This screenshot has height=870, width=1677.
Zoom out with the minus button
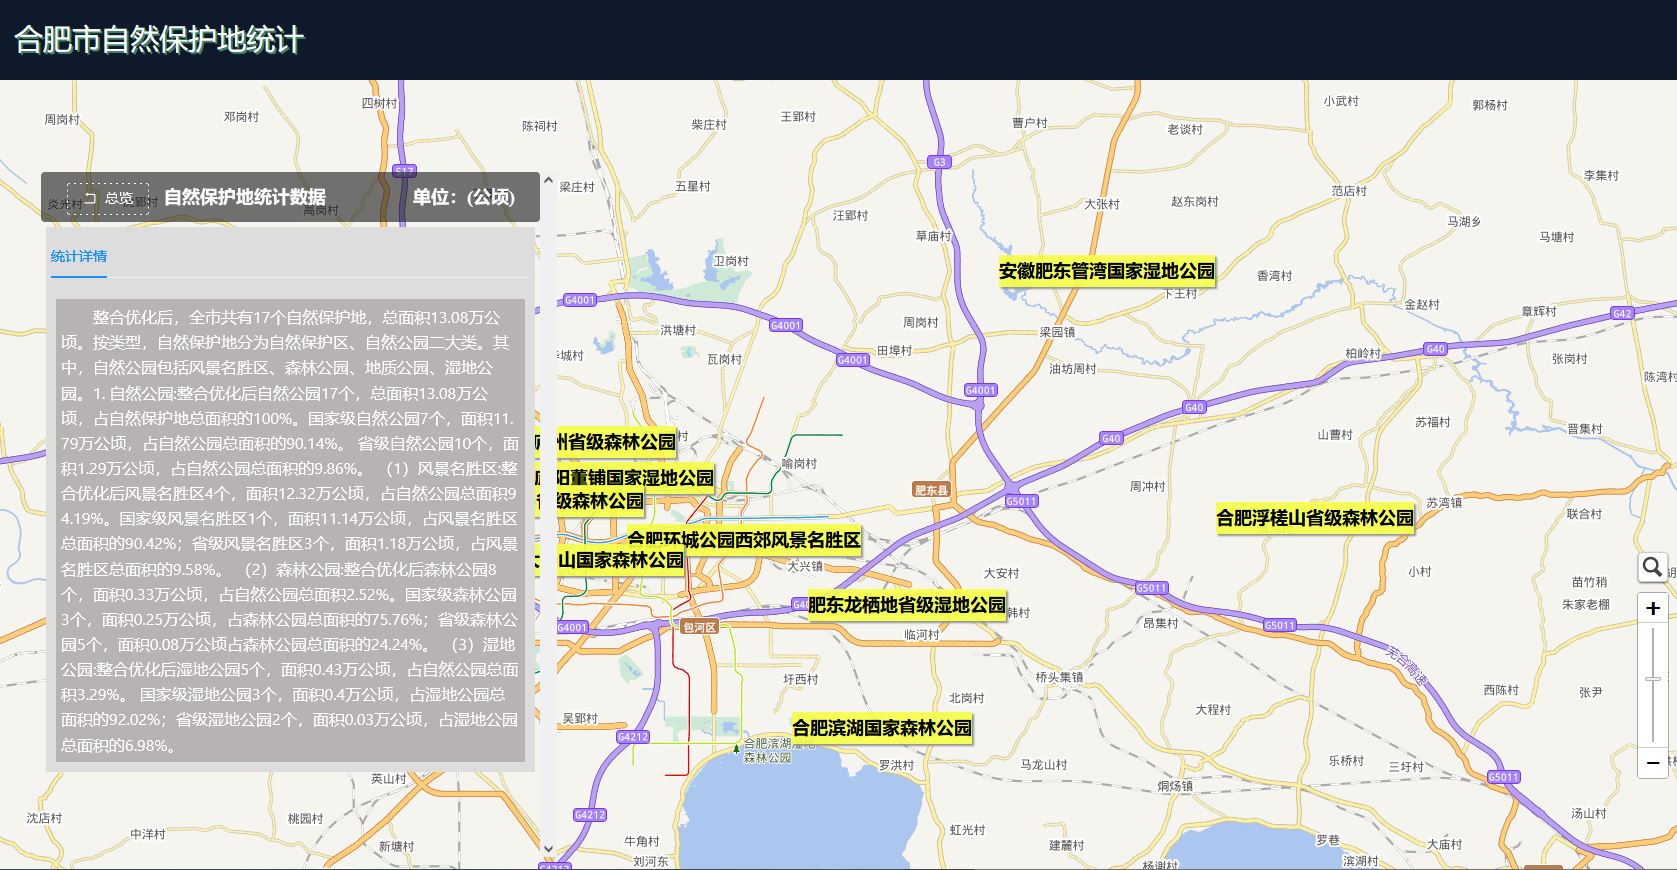(1653, 763)
